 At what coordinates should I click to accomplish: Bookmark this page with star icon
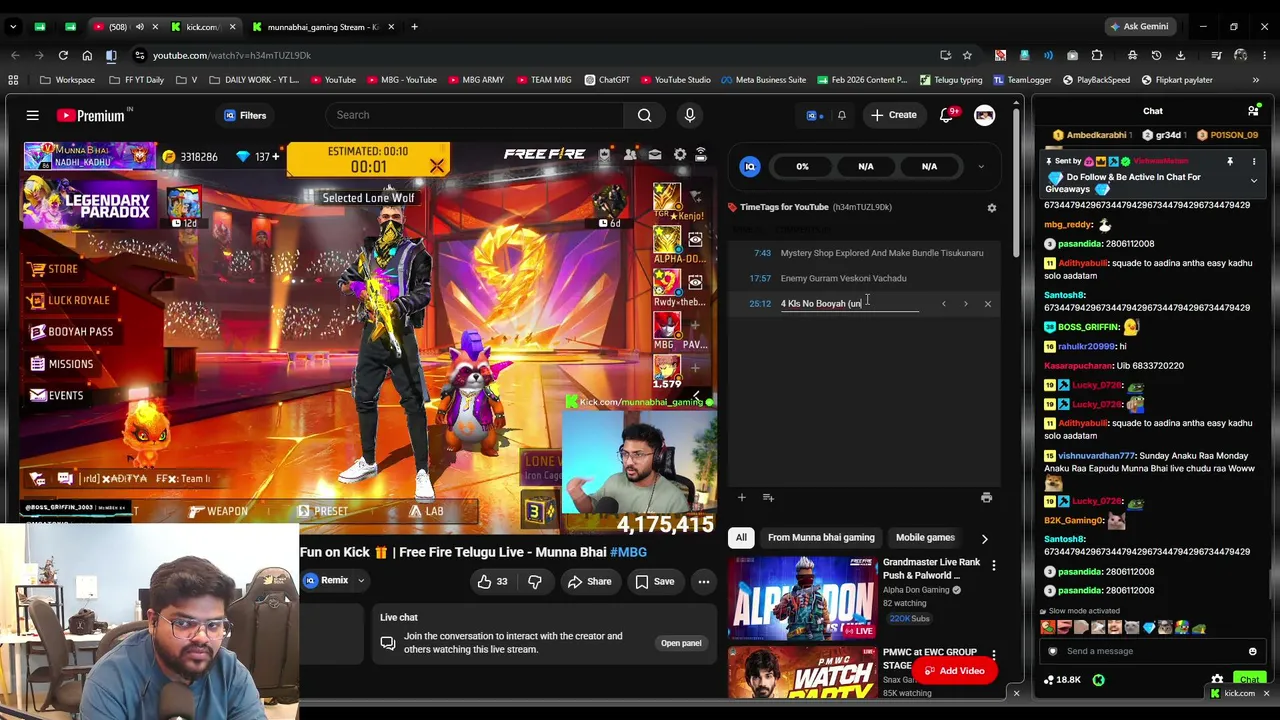coord(967,55)
